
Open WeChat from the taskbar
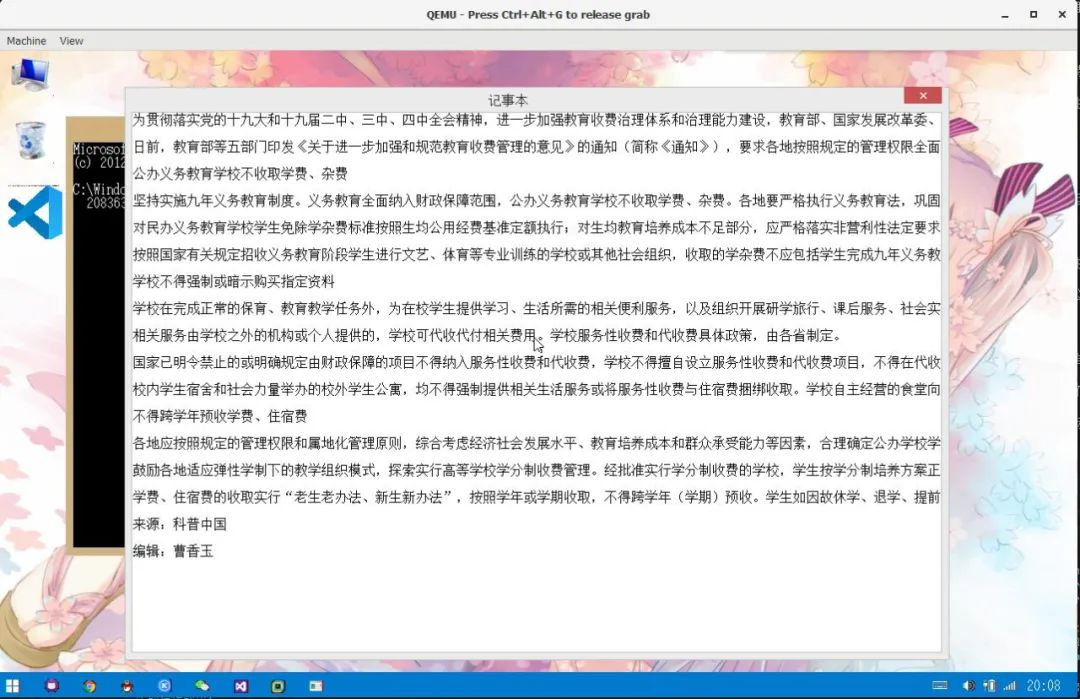click(202, 686)
